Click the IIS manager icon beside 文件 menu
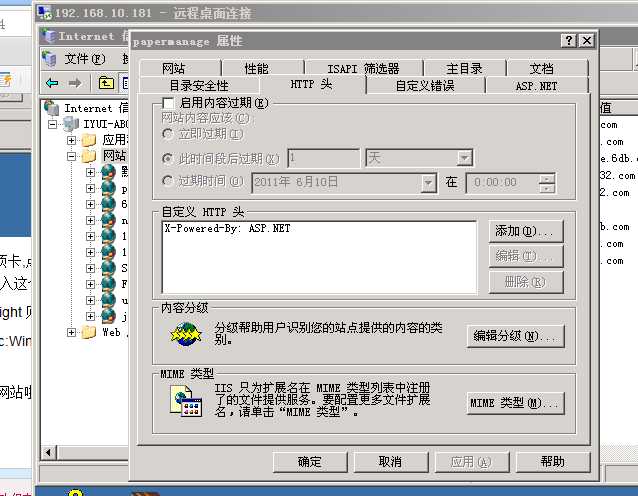 [x=50, y=59]
